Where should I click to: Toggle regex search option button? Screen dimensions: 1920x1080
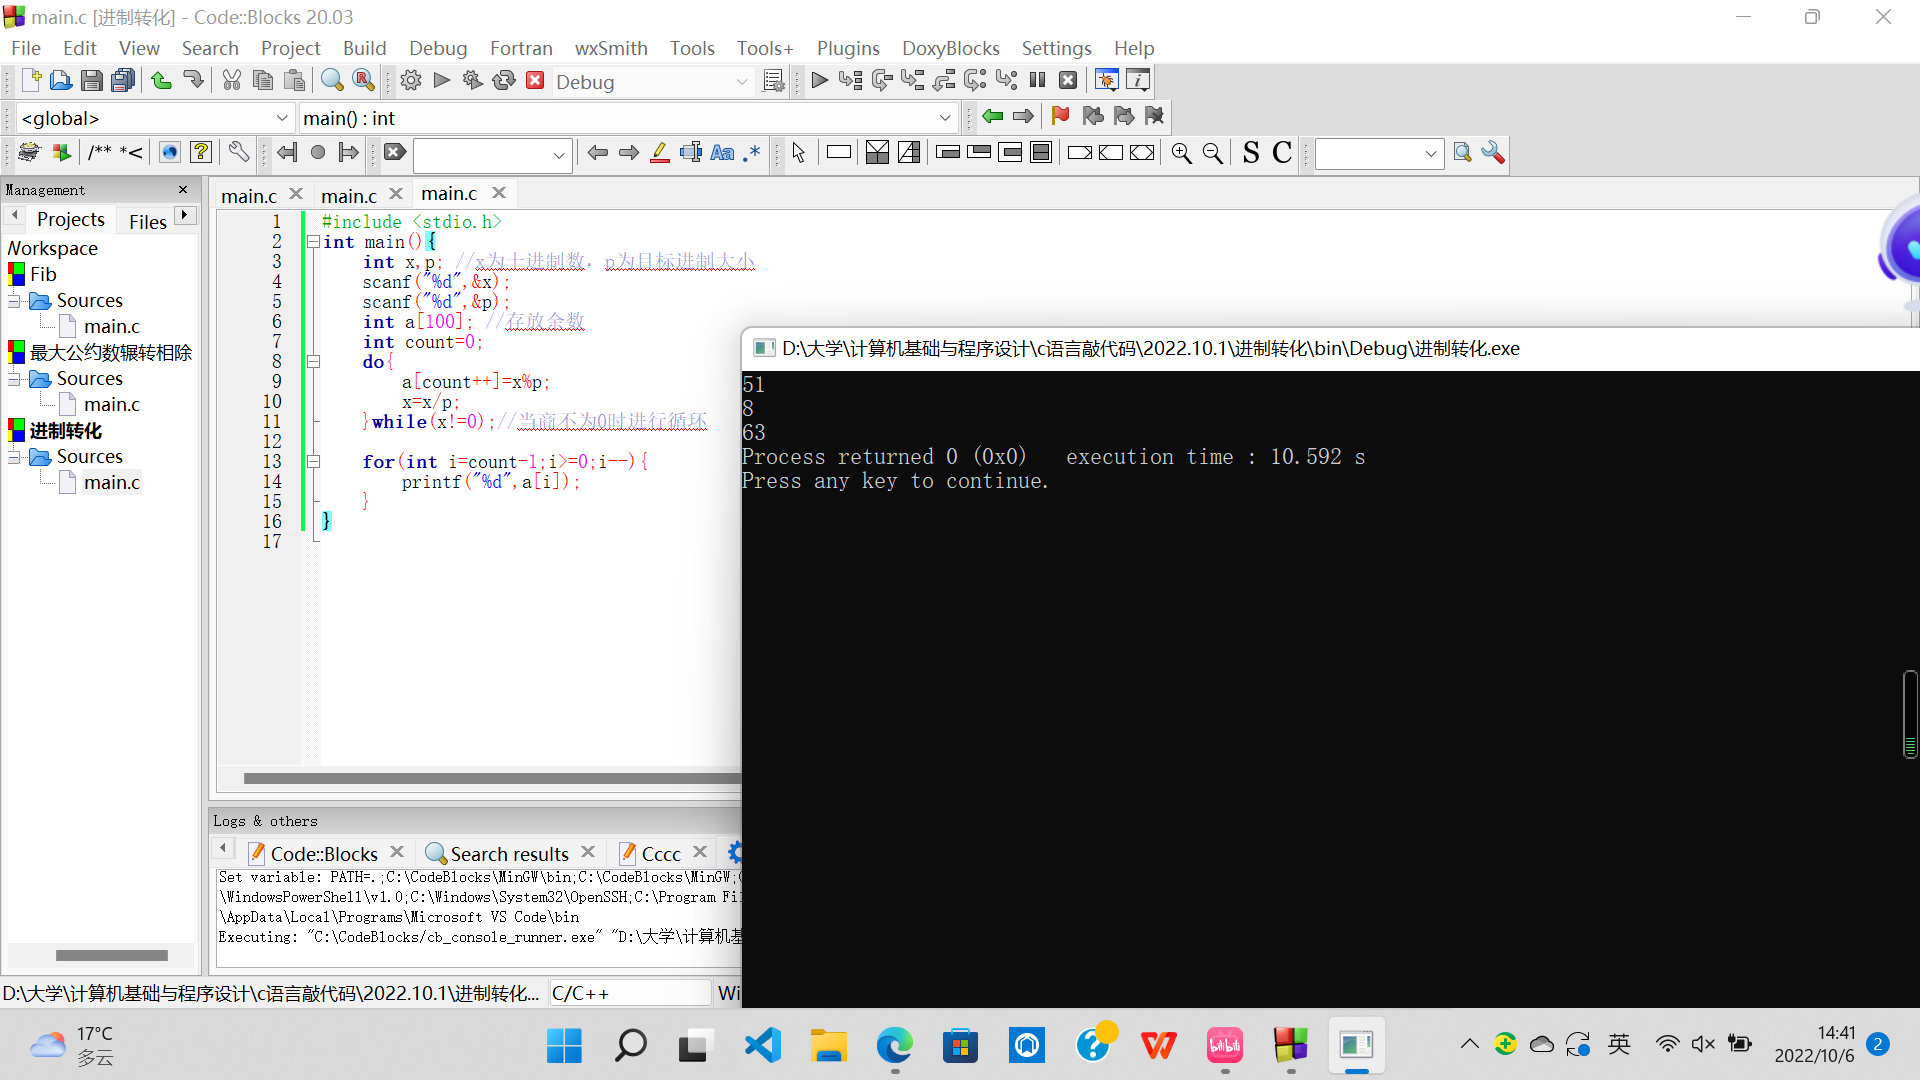pyautogui.click(x=752, y=153)
